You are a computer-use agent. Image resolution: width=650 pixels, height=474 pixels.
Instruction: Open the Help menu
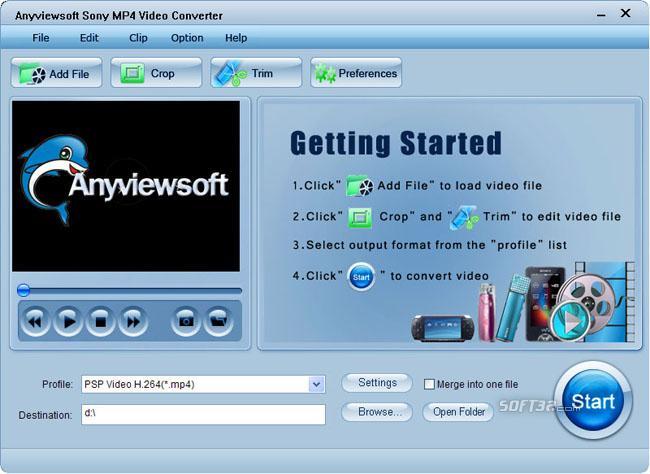point(236,38)
